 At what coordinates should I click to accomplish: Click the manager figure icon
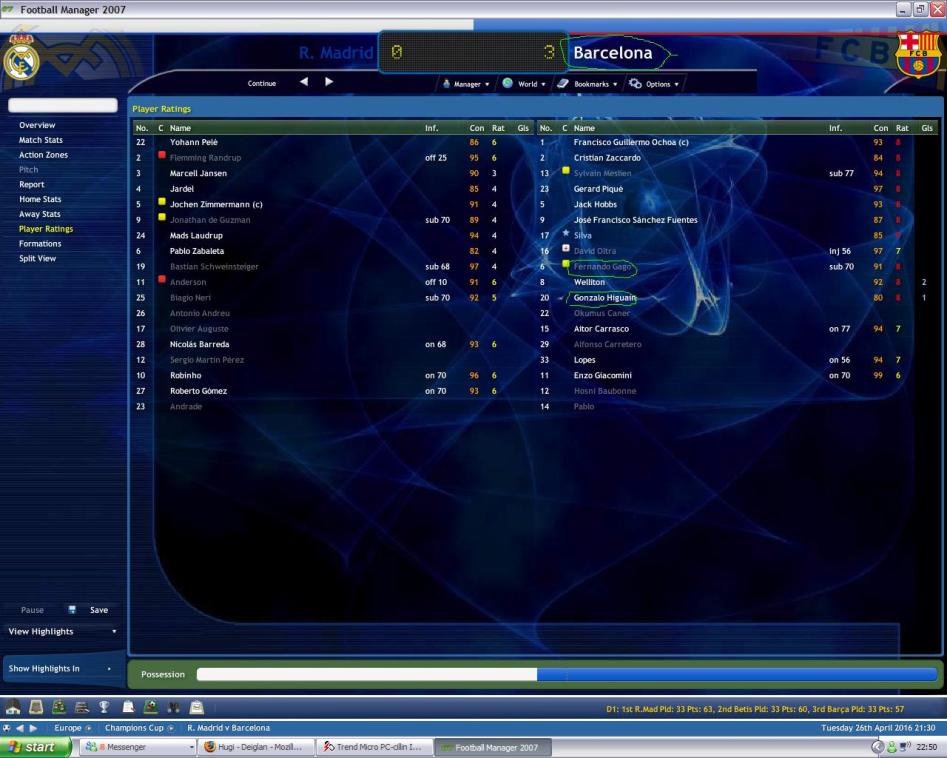click(x=446, y=83)
